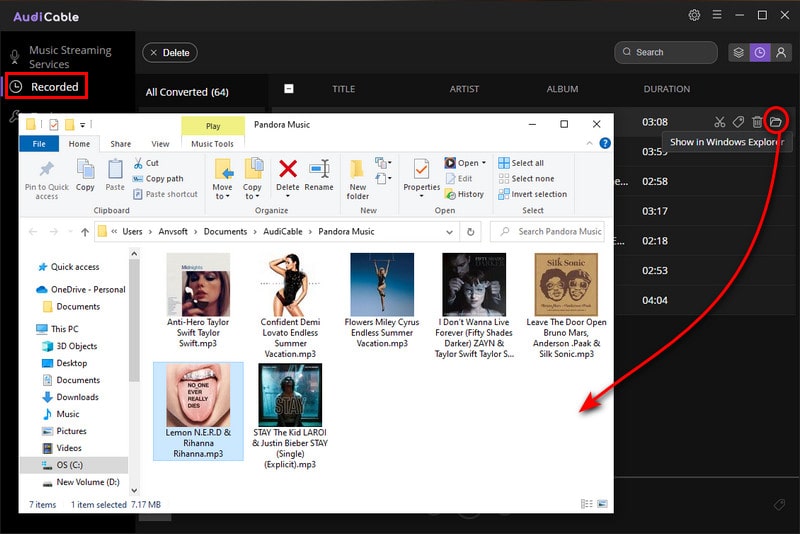The height and width of the screenshot is (534, 800).
Task: Click Select none in ribbon
Action: tap(526, 179)
